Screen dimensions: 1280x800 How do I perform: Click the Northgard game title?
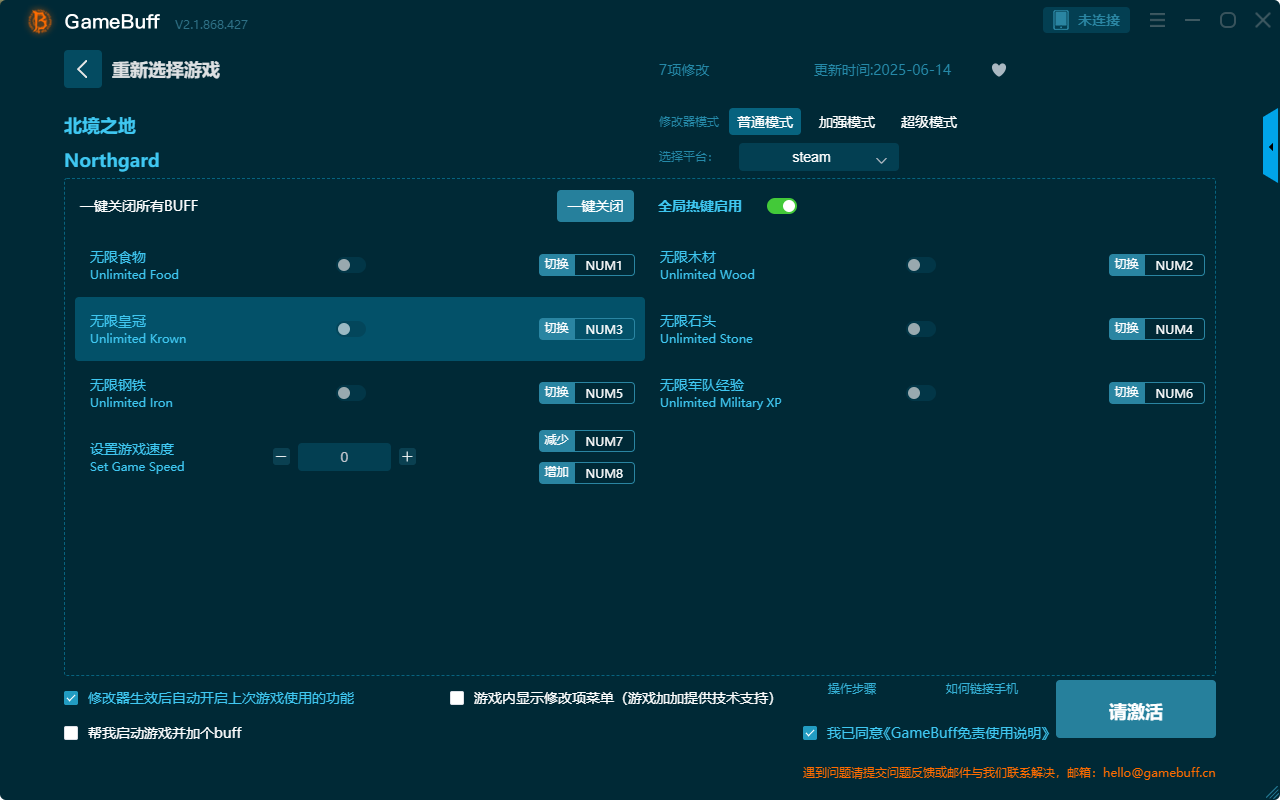pos(112,160)
